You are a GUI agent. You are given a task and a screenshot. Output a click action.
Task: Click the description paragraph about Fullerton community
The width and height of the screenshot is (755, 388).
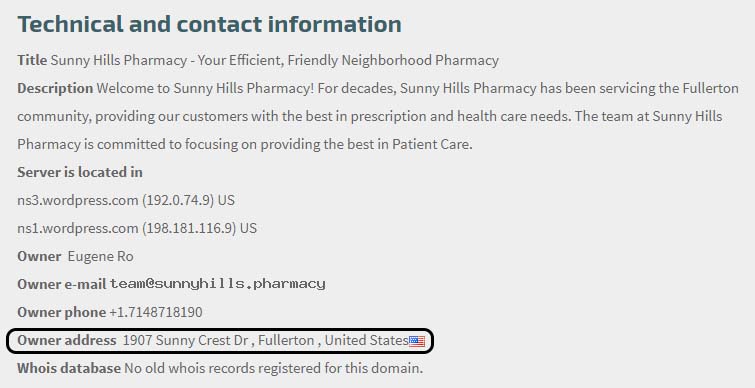click(x=378, y=116)
